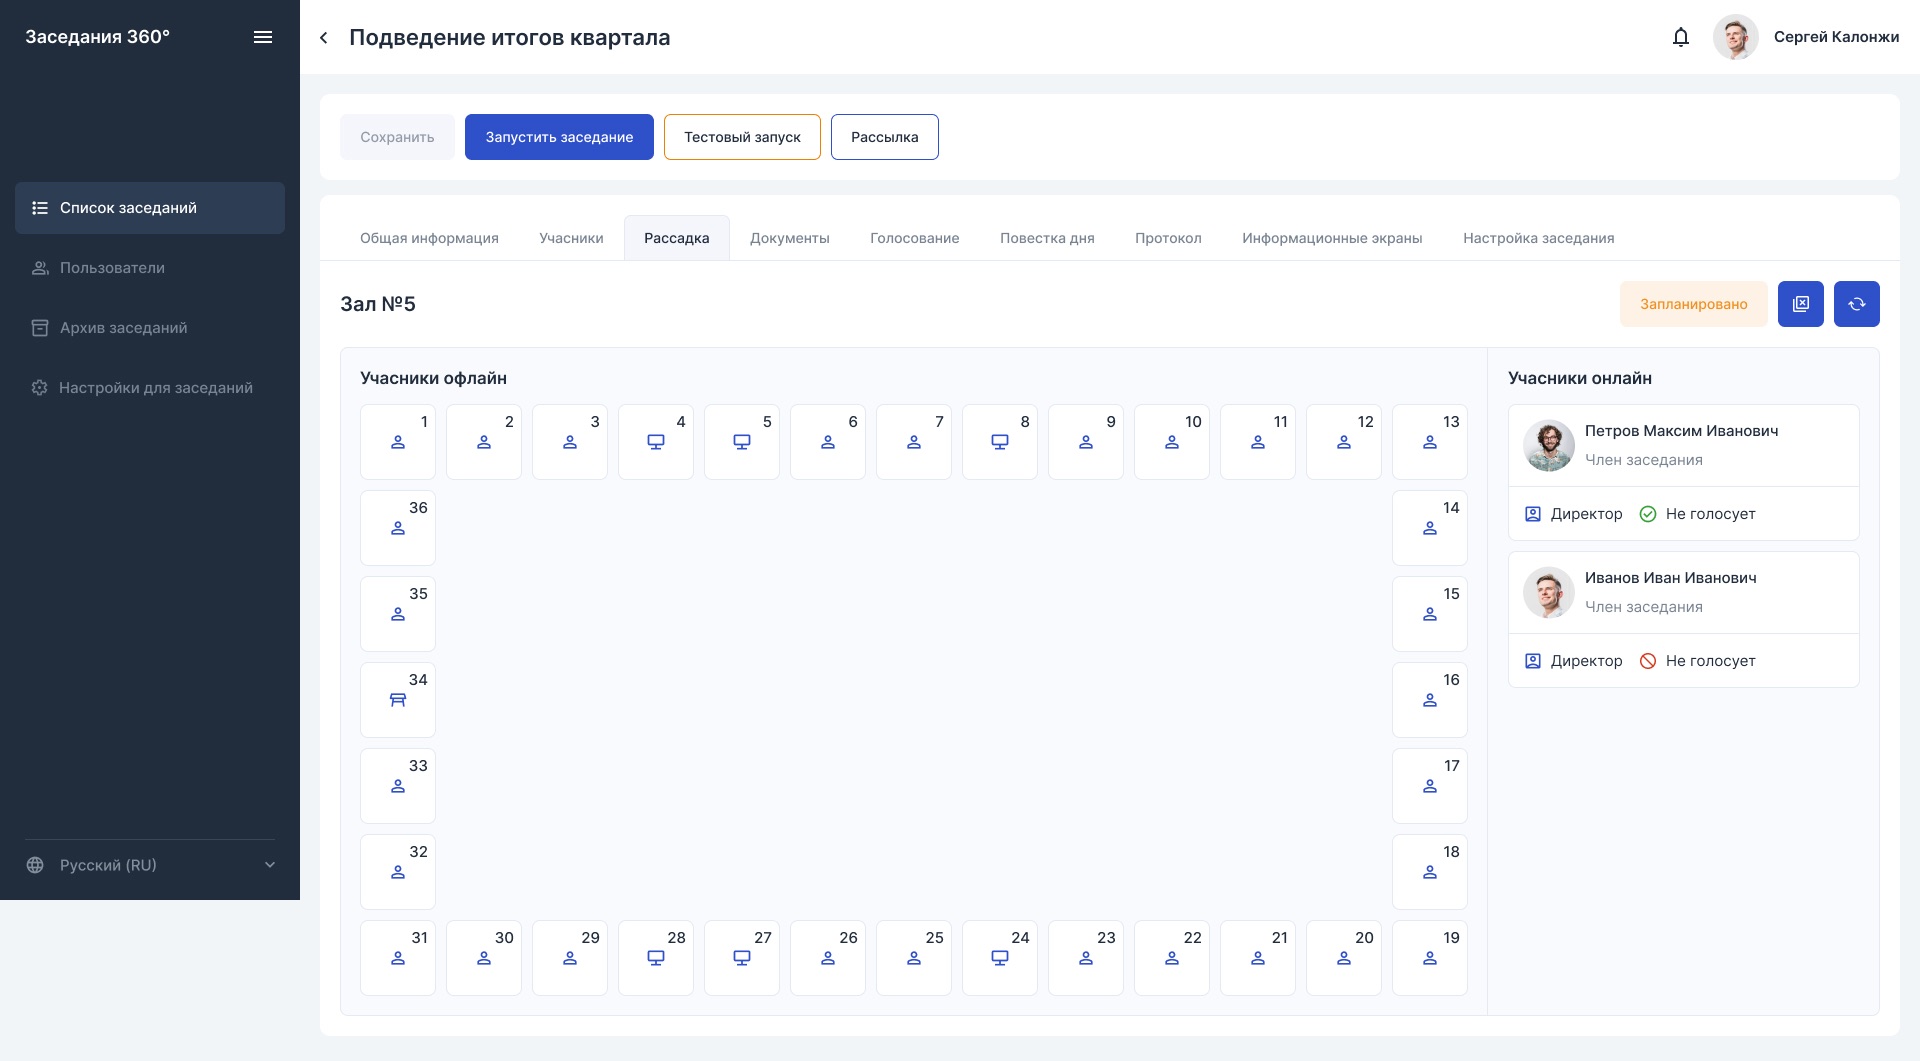
Task: Click the name Иванов Иван Иванович
Action: click(1670, 578)
